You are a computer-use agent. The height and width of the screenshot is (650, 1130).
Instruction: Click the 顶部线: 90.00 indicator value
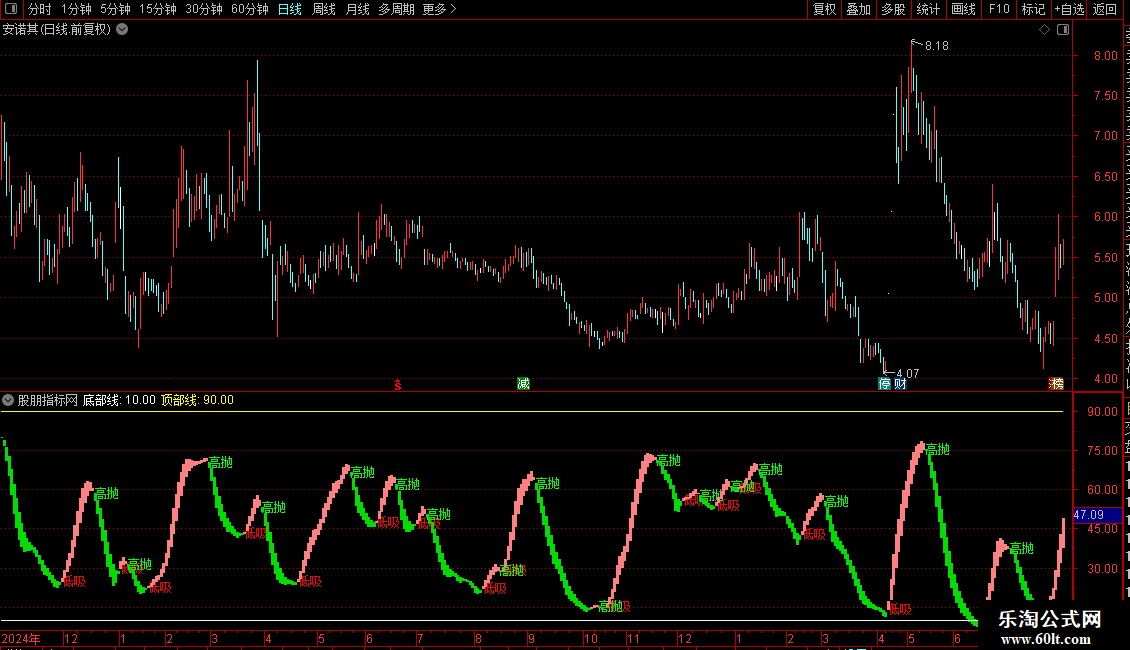pyautogui.click(x=197, y=400)
